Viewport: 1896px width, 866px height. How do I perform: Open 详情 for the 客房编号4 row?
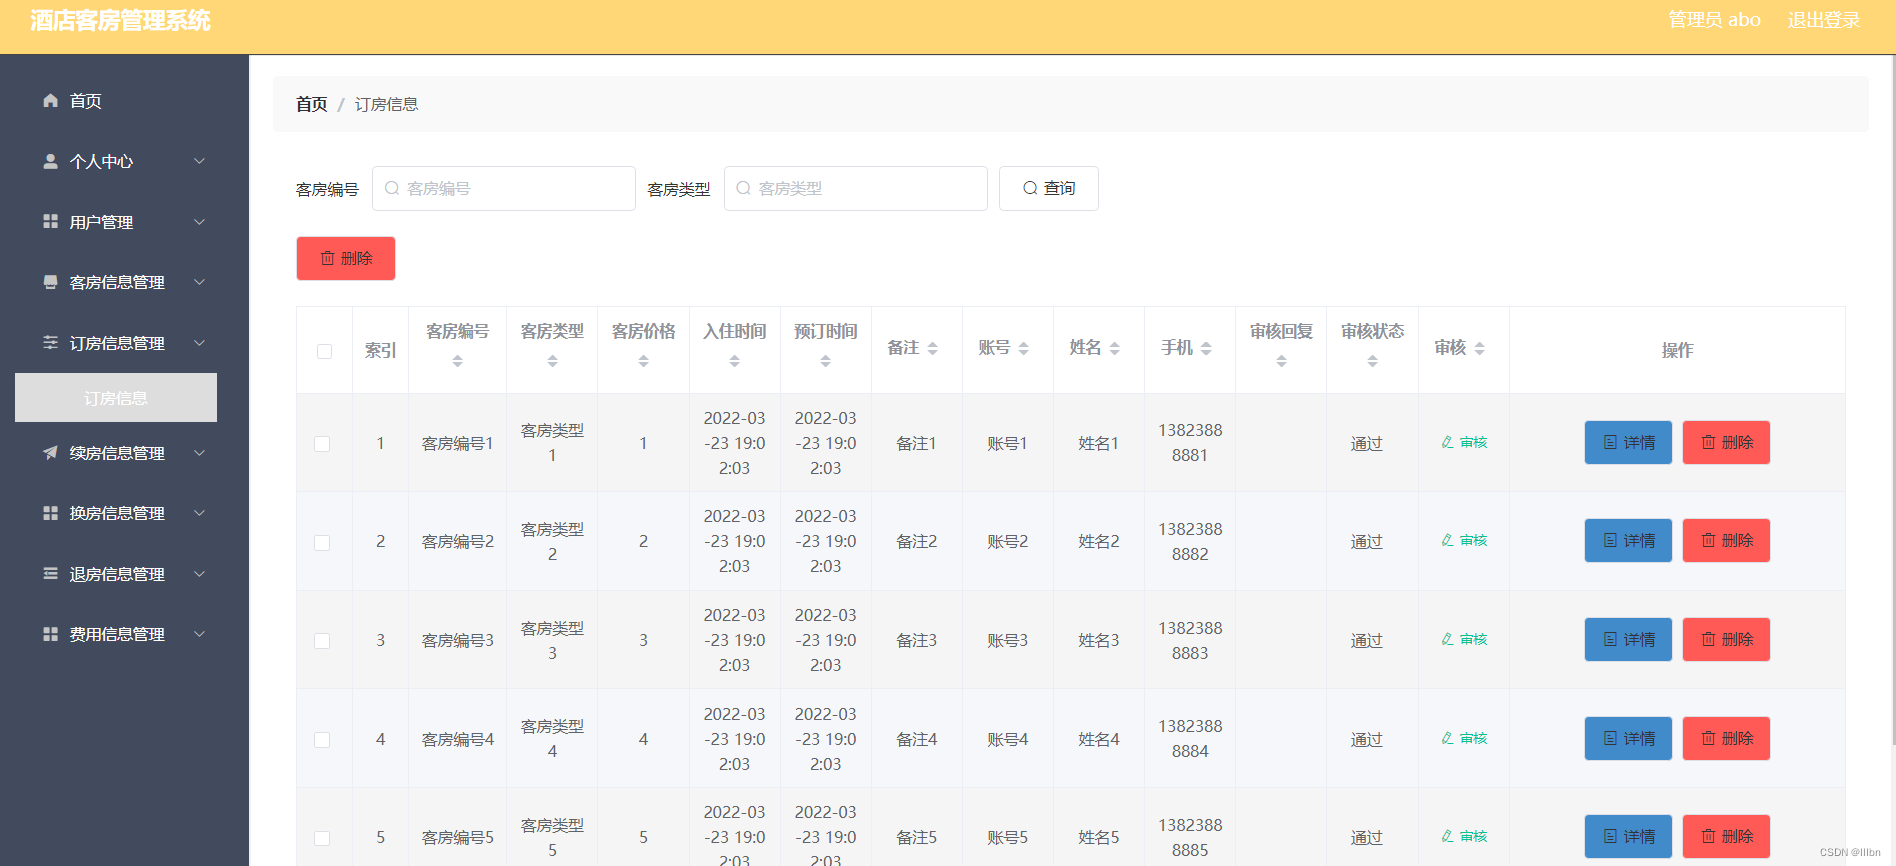[1628, 738]
